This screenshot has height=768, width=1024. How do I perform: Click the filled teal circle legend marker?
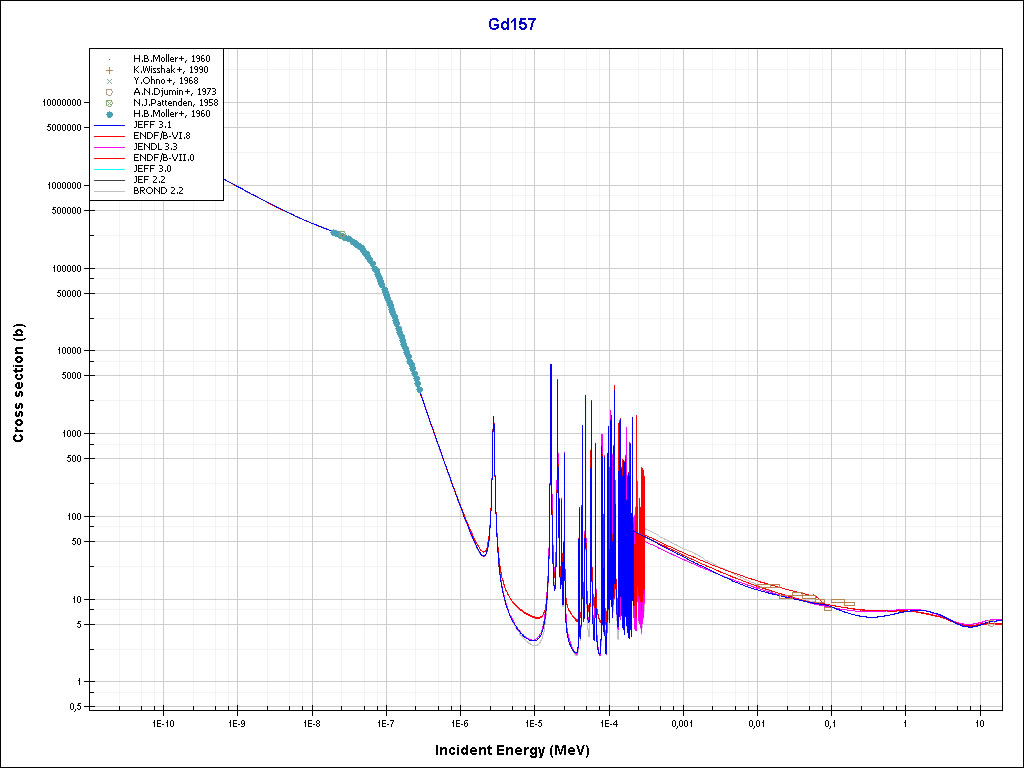point(110,114)
